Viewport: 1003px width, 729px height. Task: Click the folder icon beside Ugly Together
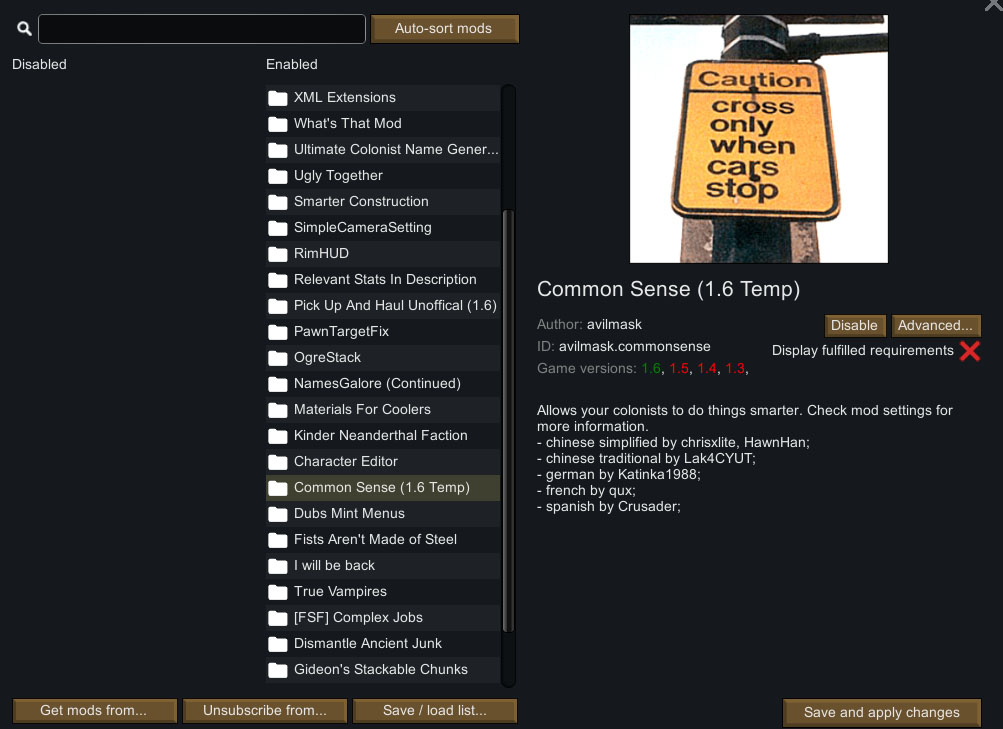(278, 176)
